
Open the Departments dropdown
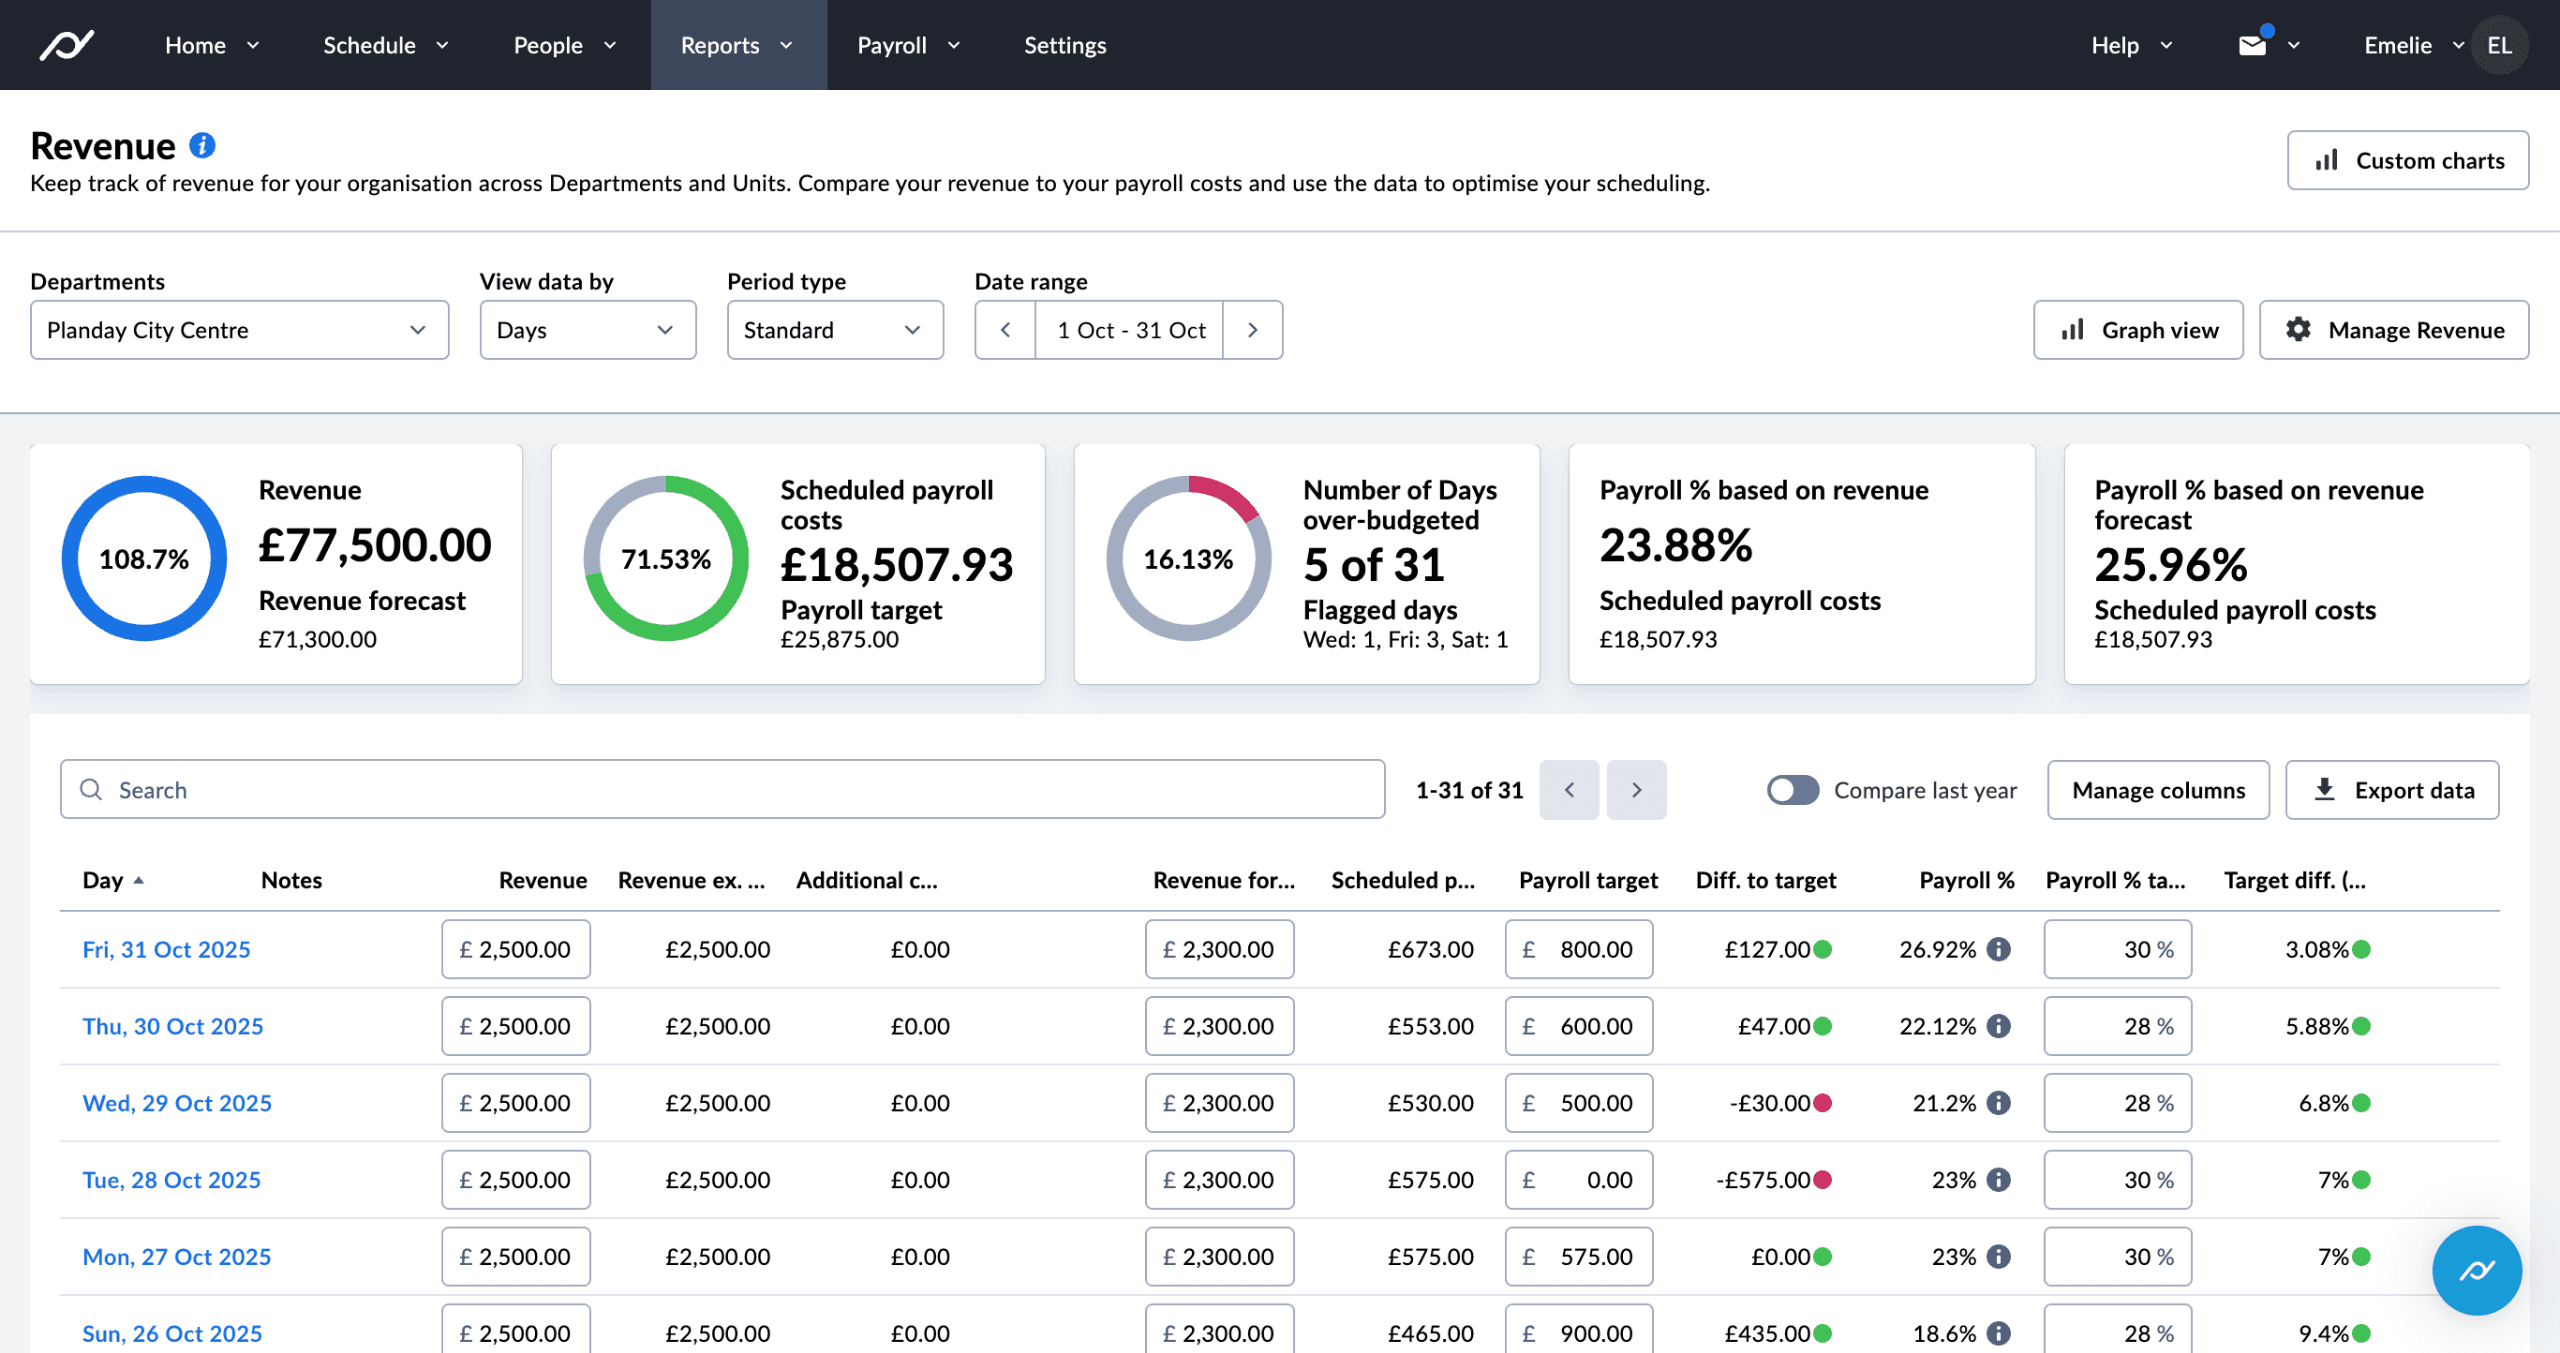coord(239,330)
